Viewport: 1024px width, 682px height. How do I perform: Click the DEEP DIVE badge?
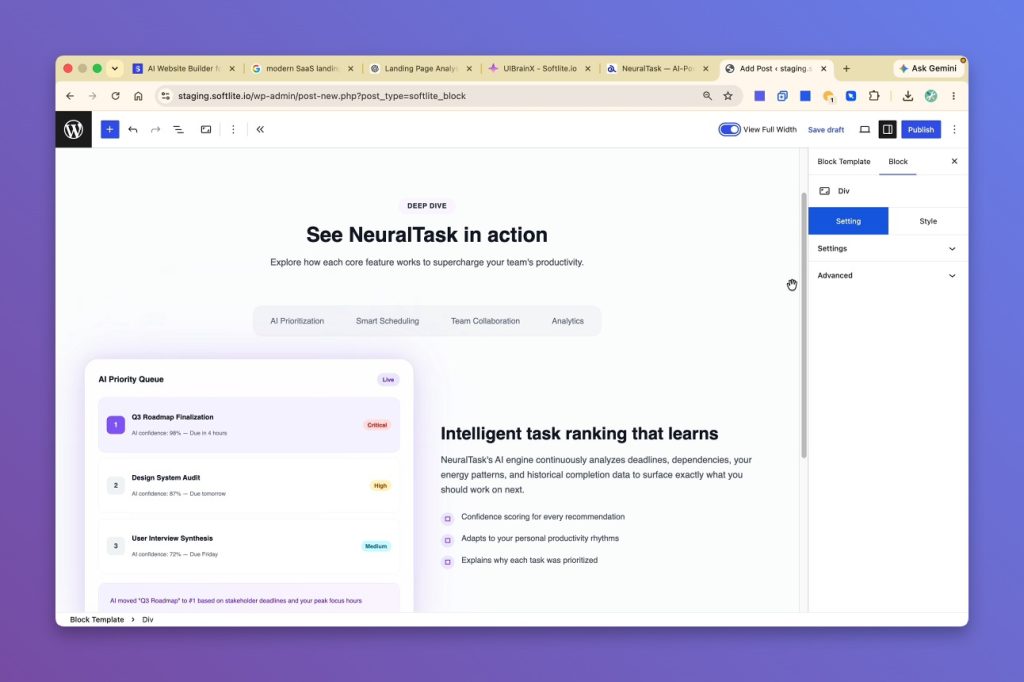[x=427, y=206]
